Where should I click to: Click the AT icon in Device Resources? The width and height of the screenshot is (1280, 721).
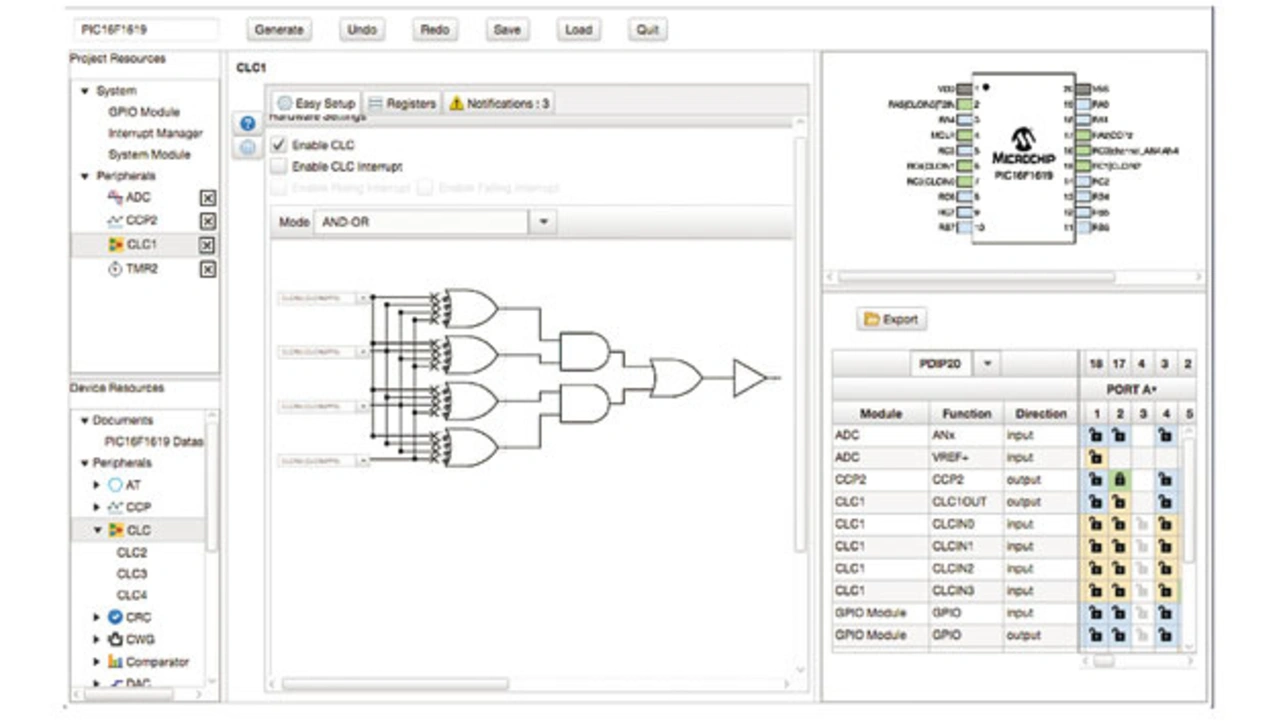115,485
